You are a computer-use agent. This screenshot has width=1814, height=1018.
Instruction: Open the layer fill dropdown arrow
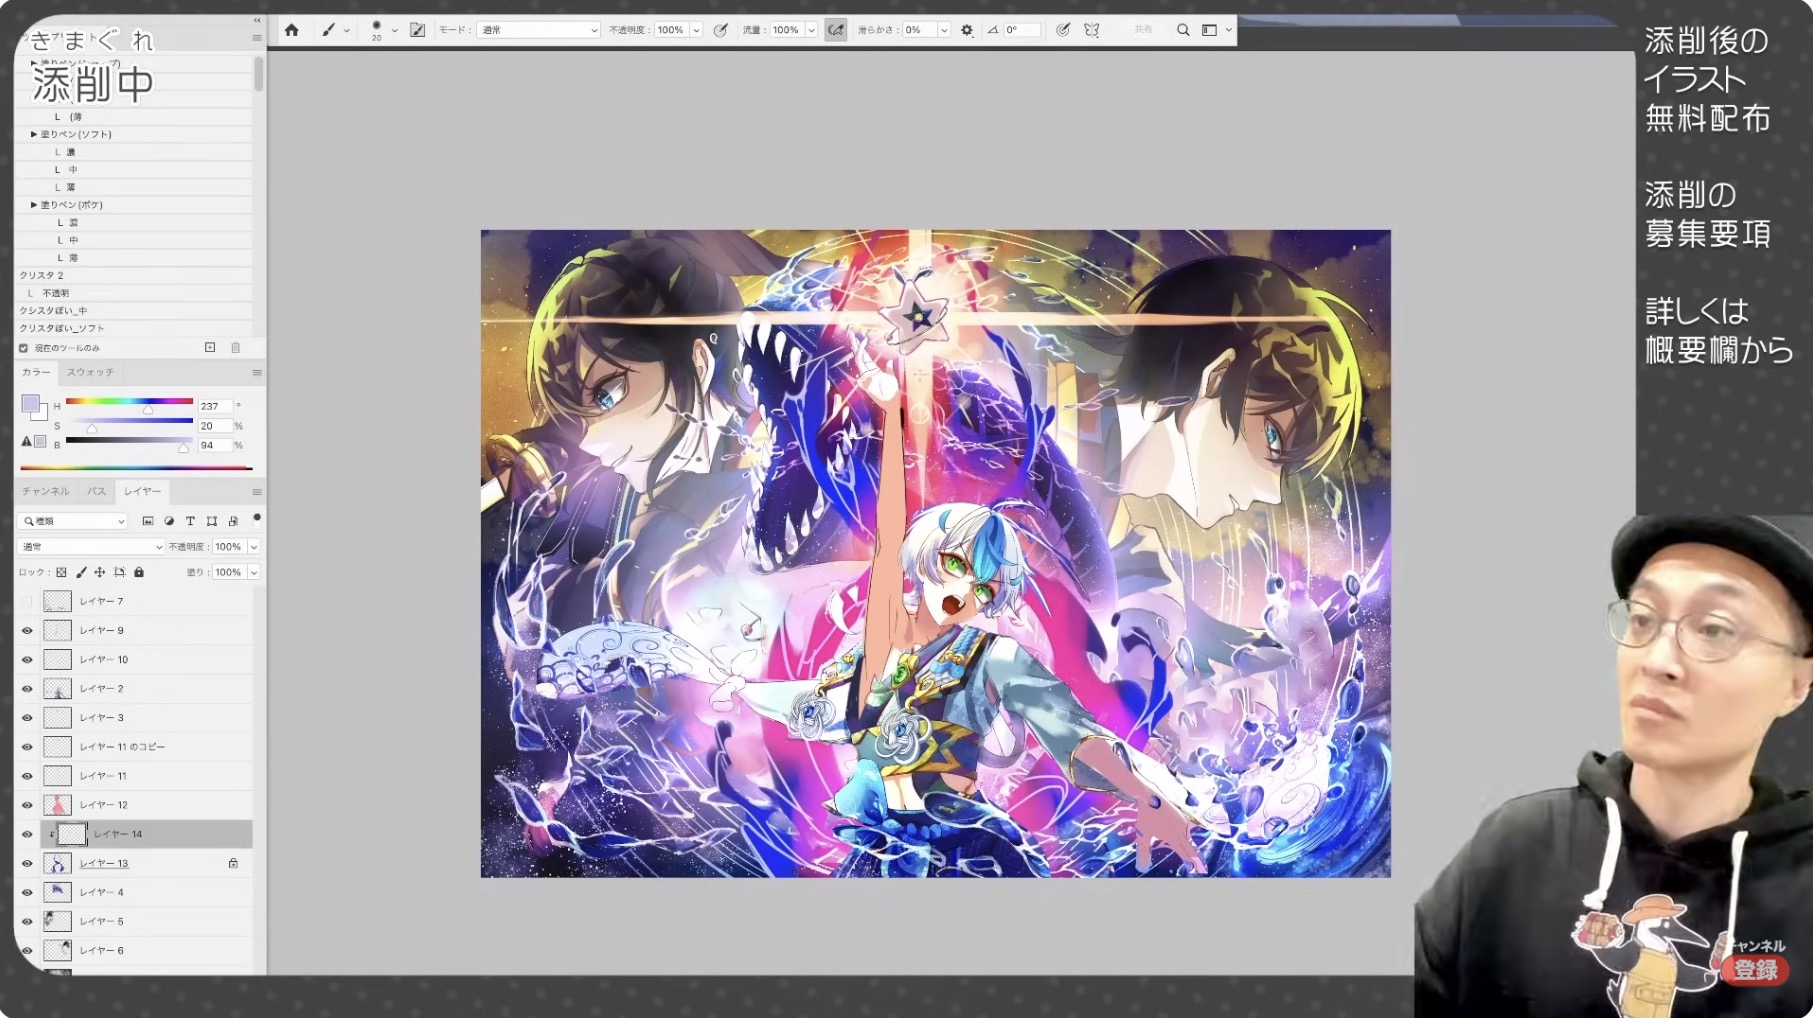254,573
